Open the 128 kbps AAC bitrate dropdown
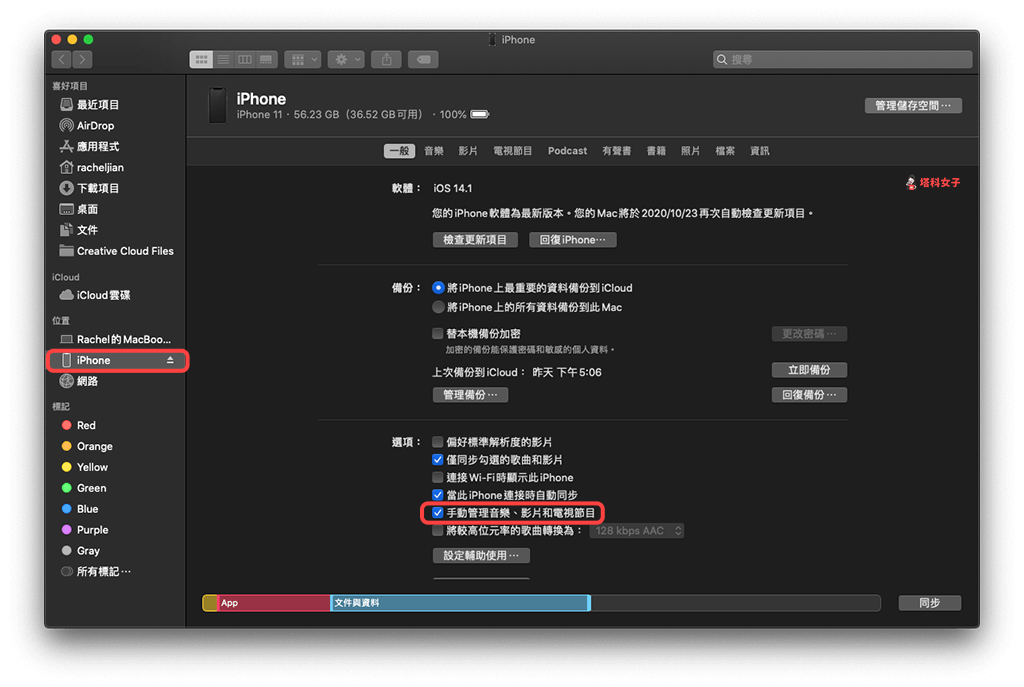The height and width of the screenshot is (687, 1024). 636,531
